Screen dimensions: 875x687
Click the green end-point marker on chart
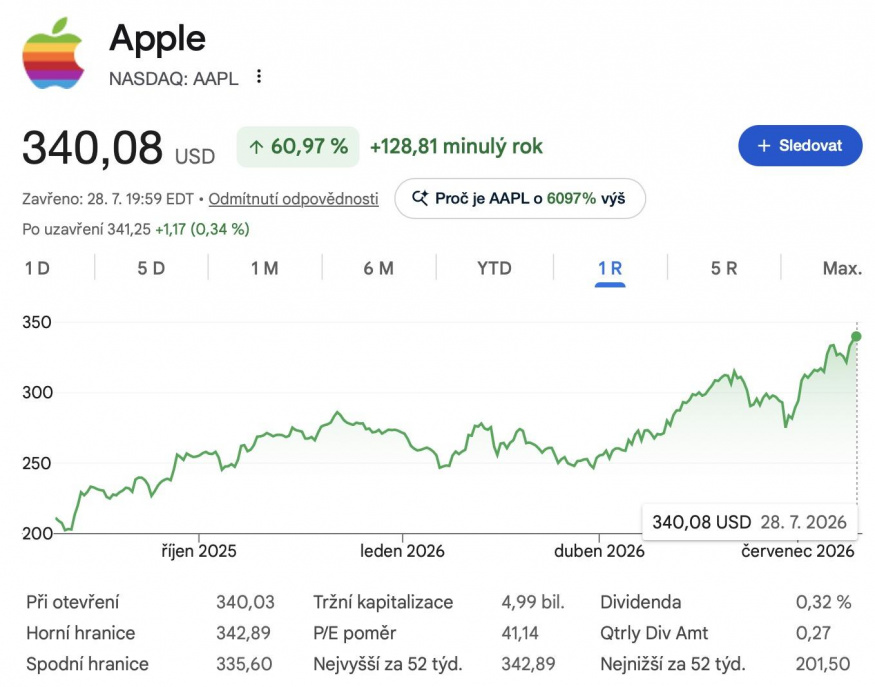coord(856,337)
